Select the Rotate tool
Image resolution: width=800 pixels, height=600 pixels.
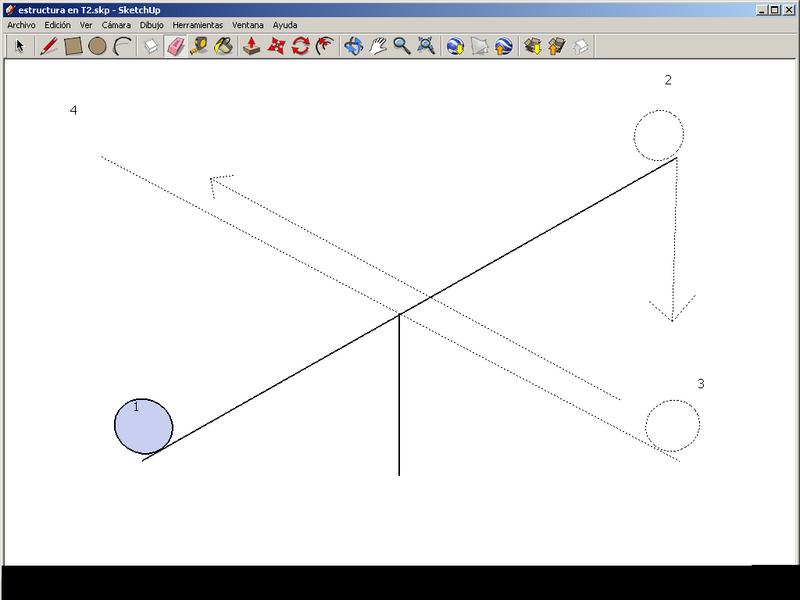click(300, 46)
